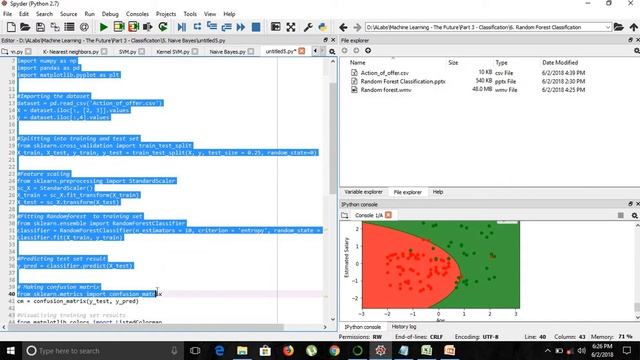Screen dimensions: 640x360
Task: Run current cell and advance to next
Action: click(x=133, y=27)
